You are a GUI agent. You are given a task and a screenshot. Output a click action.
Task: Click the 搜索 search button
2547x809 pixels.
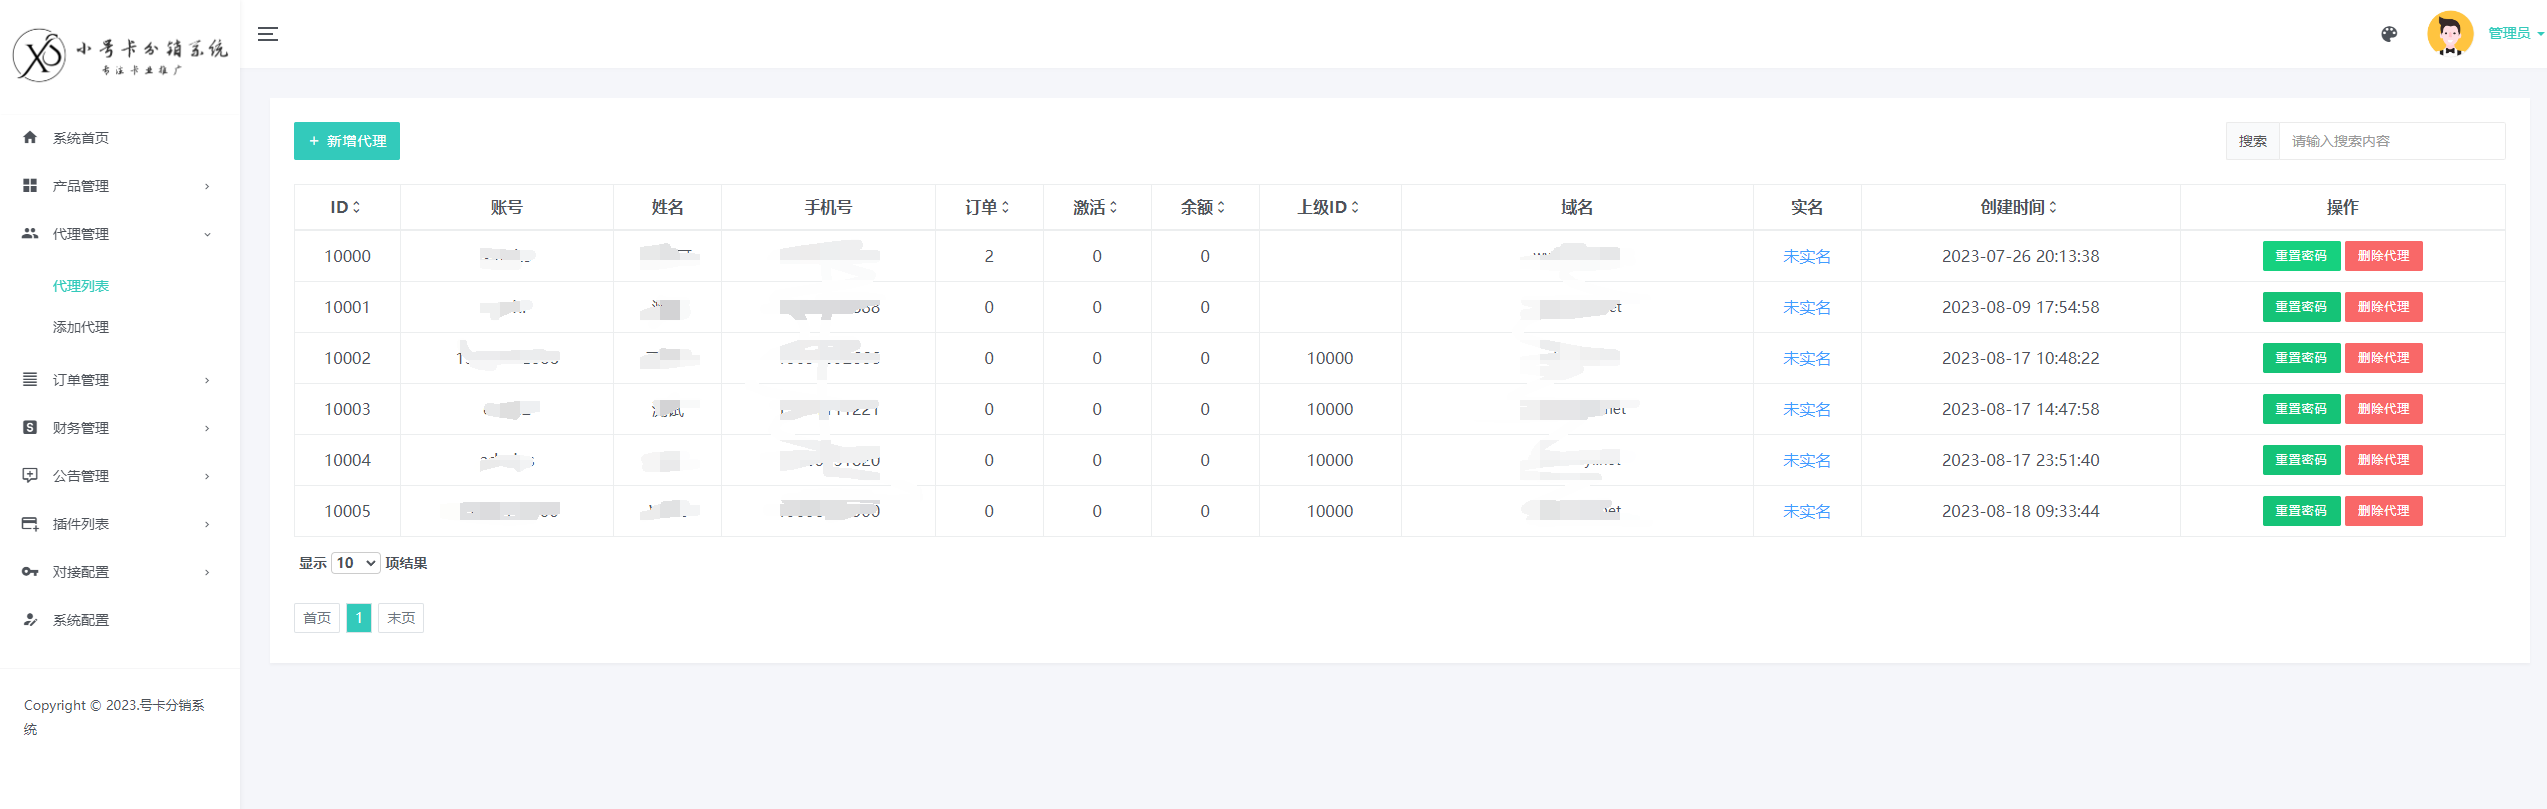(2253, 141)
